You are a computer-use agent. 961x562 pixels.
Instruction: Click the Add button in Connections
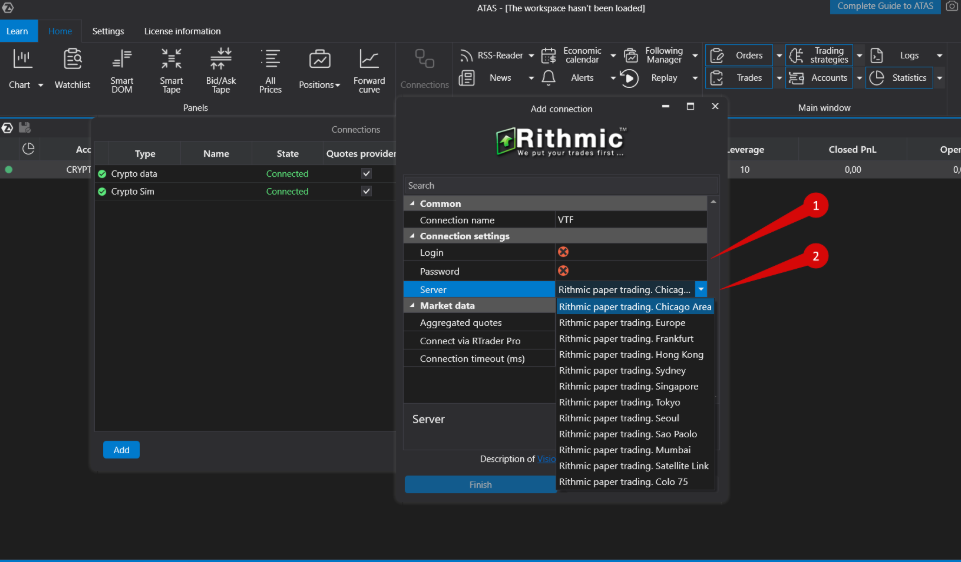121,450
